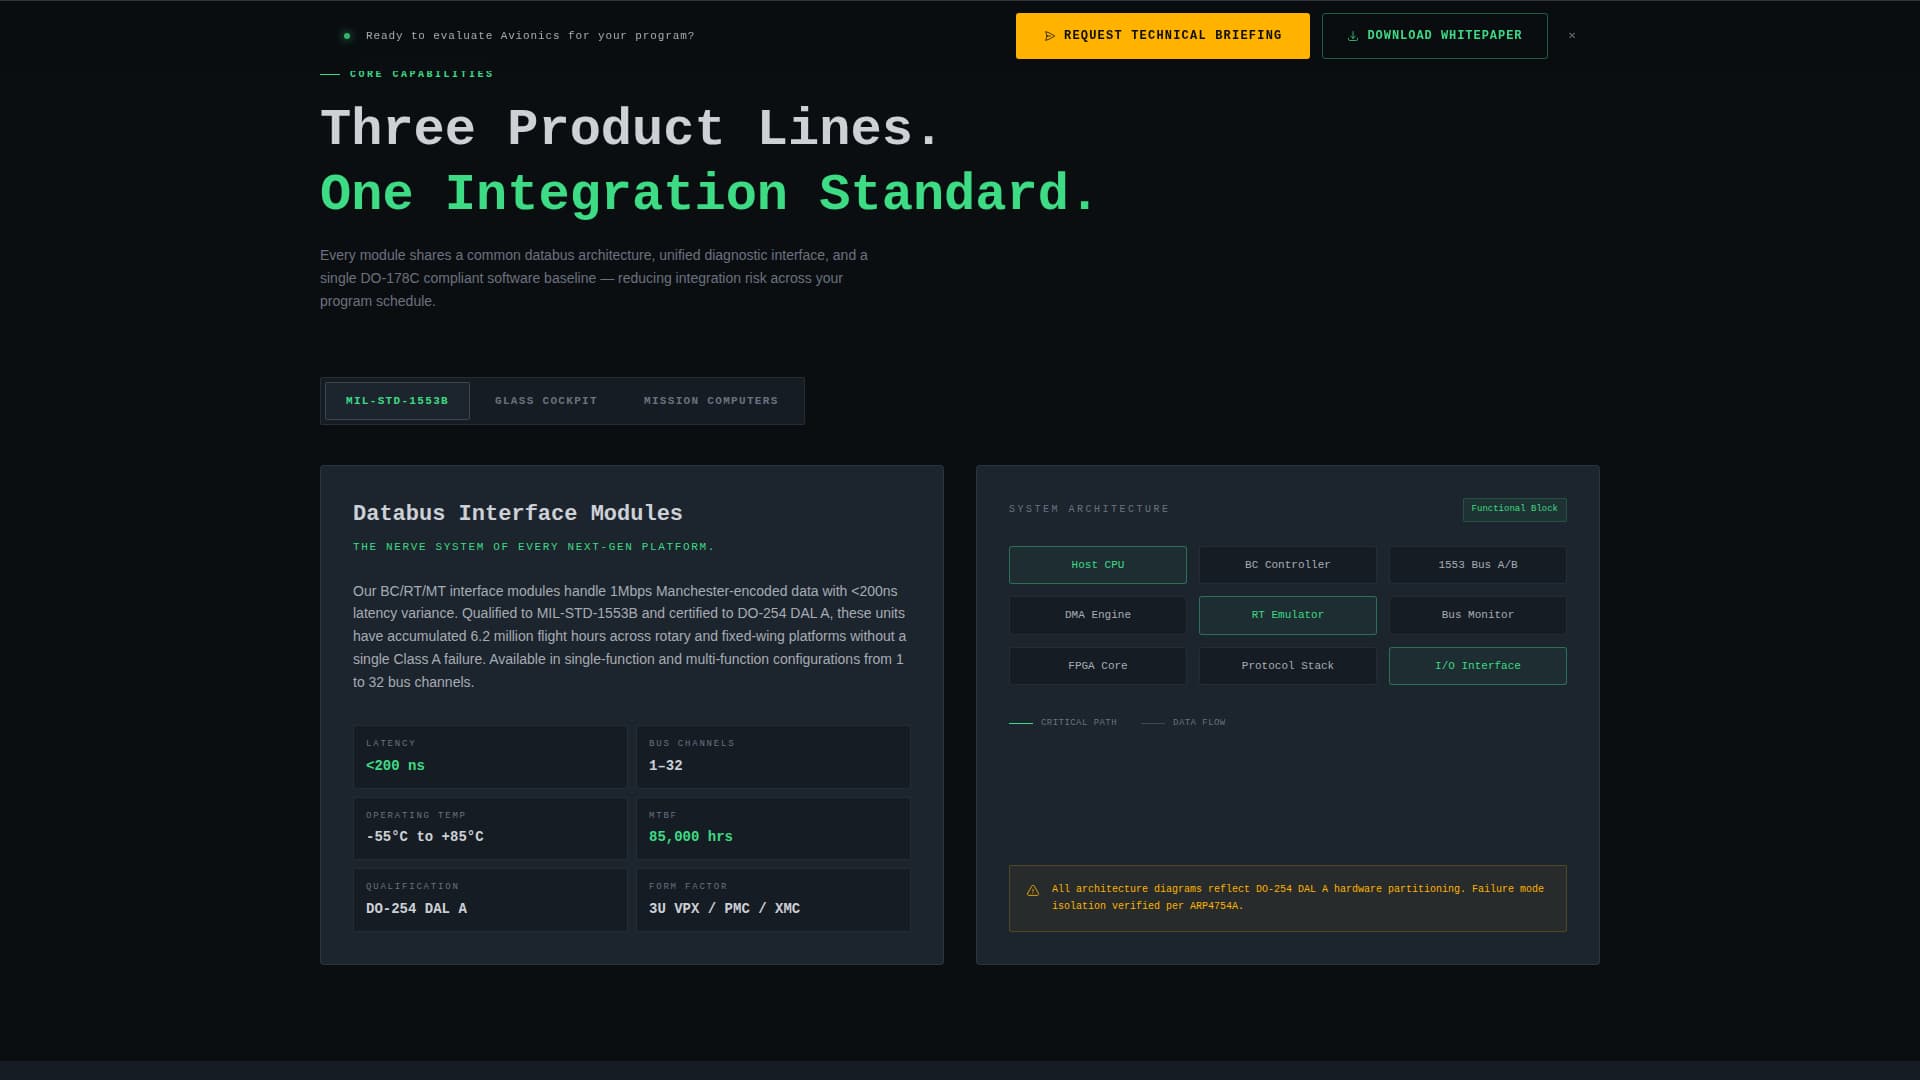1920x1080 pixels.
Task: Click the download icon next to Download Whitepaper
Action: (1352, 35)
